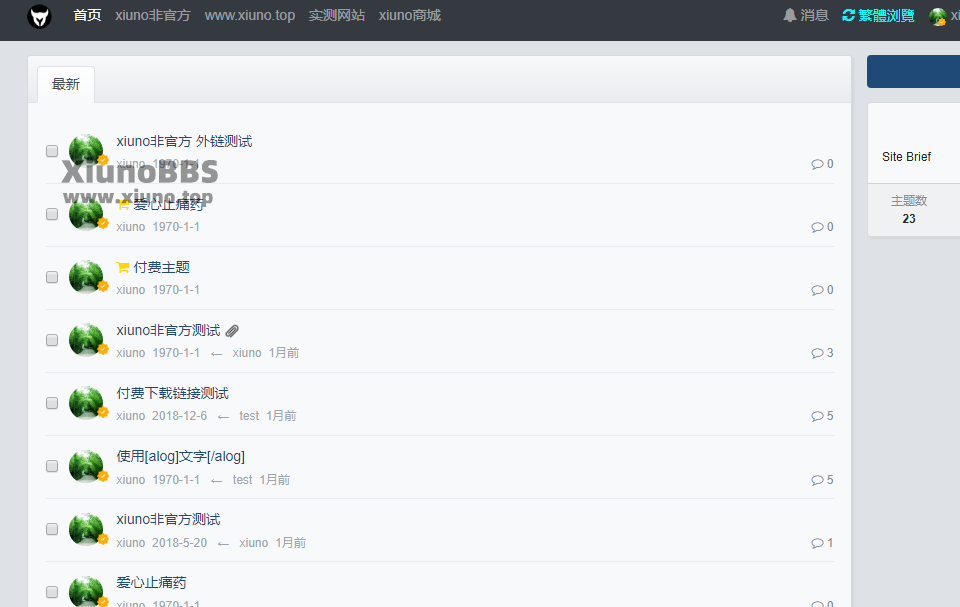Open the www.xiuno.top nav link
Image resolution: width=960 pixels, height=607 pixels.
coord(250,15)
